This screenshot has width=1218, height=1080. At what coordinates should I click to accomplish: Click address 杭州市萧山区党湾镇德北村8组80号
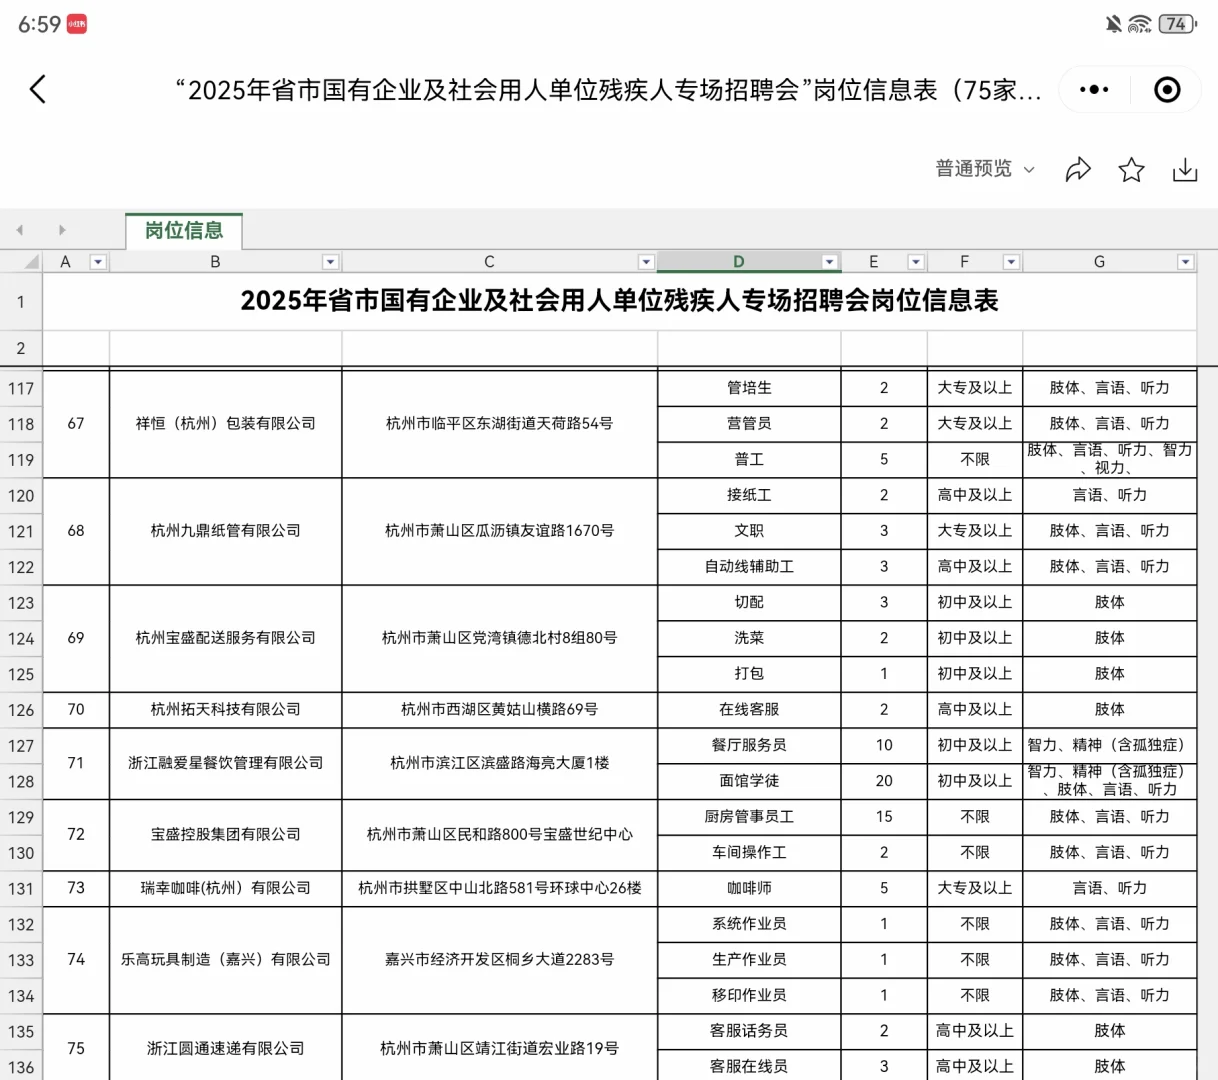pos(500,638)
